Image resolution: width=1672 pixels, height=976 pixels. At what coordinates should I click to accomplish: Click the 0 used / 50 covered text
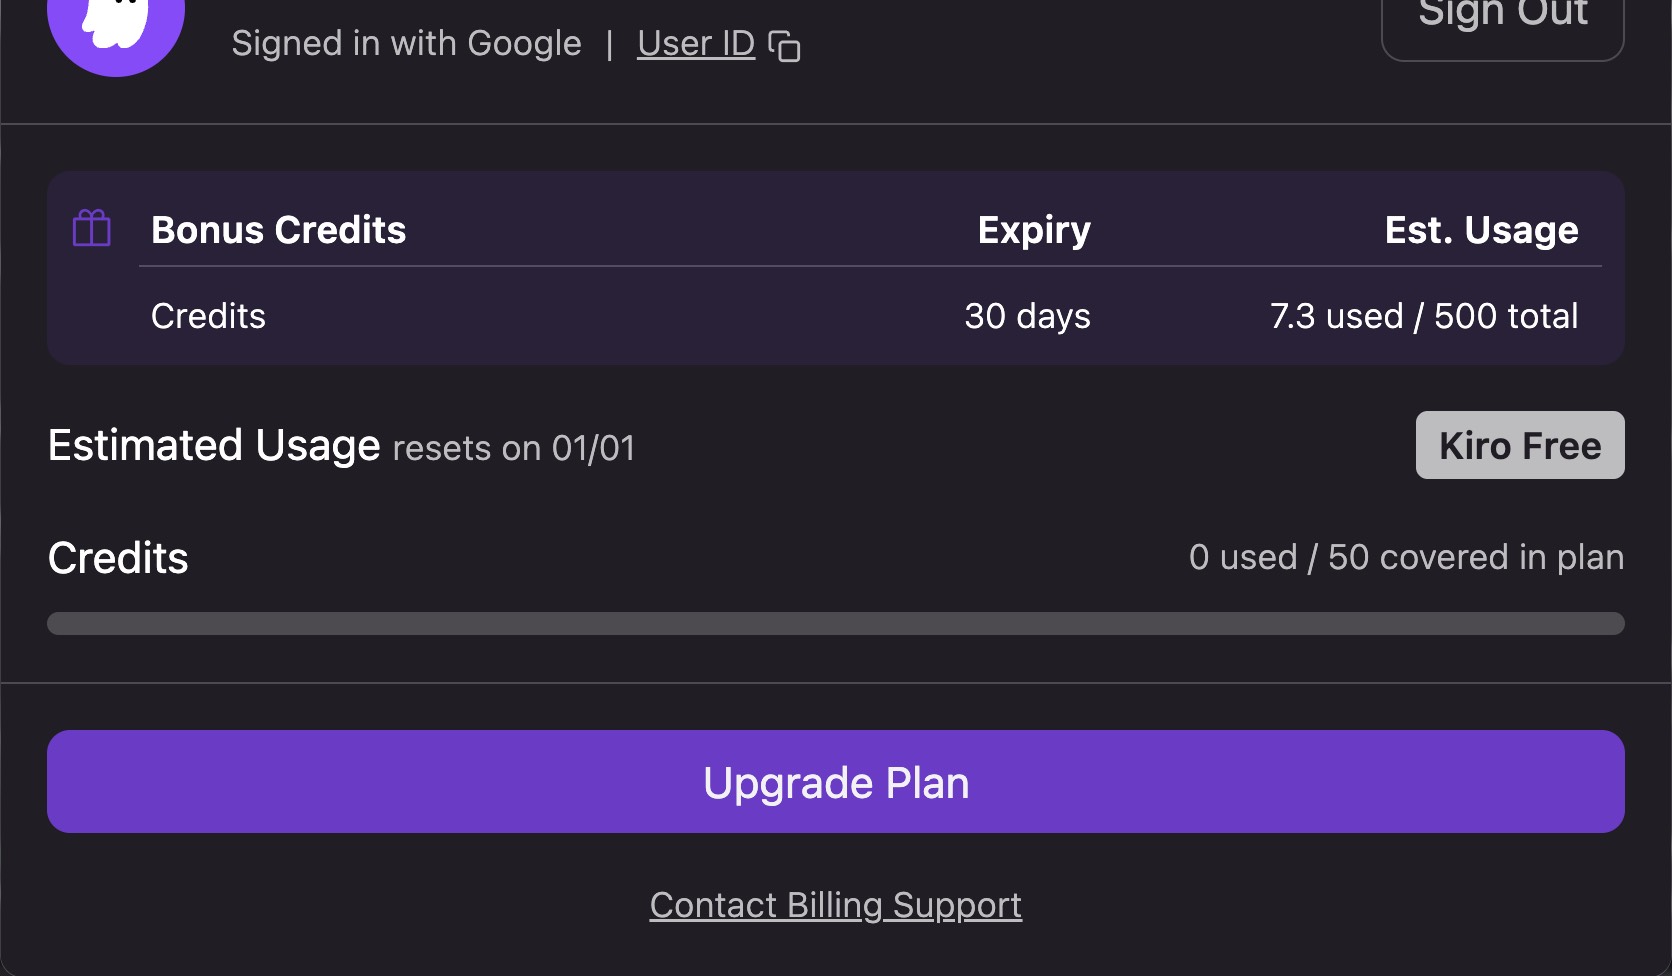[1405, 557]
